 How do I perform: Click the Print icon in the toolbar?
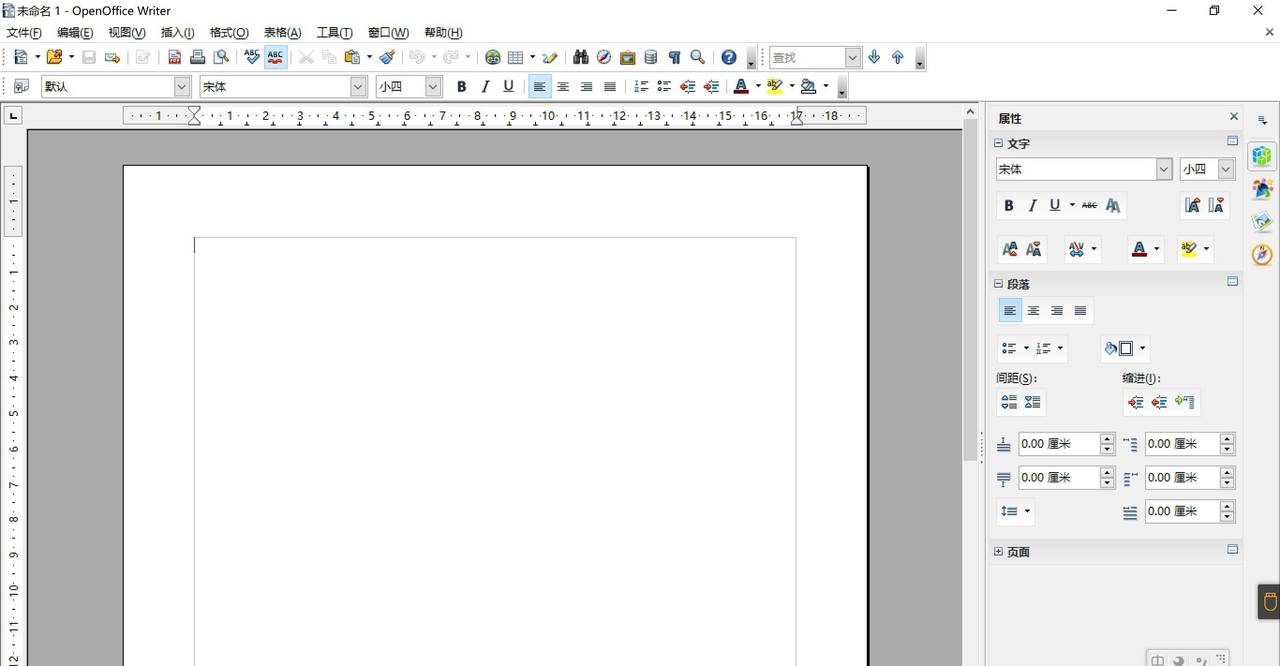tap(198, 58)
